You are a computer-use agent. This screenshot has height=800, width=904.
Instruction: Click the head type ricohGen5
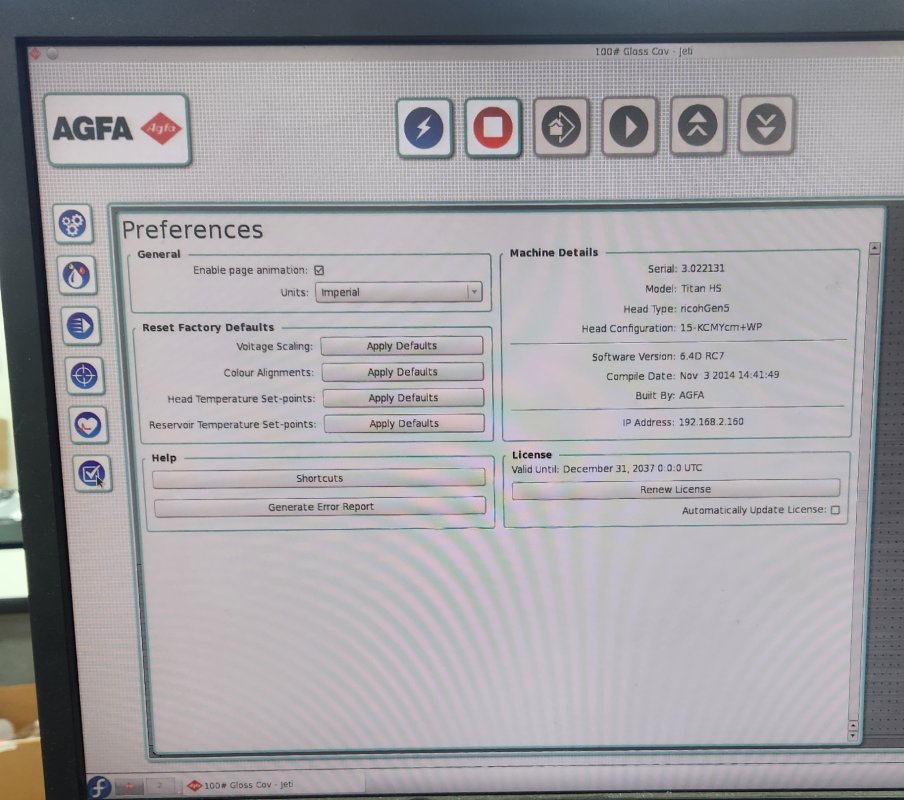(x=705, y=308)
